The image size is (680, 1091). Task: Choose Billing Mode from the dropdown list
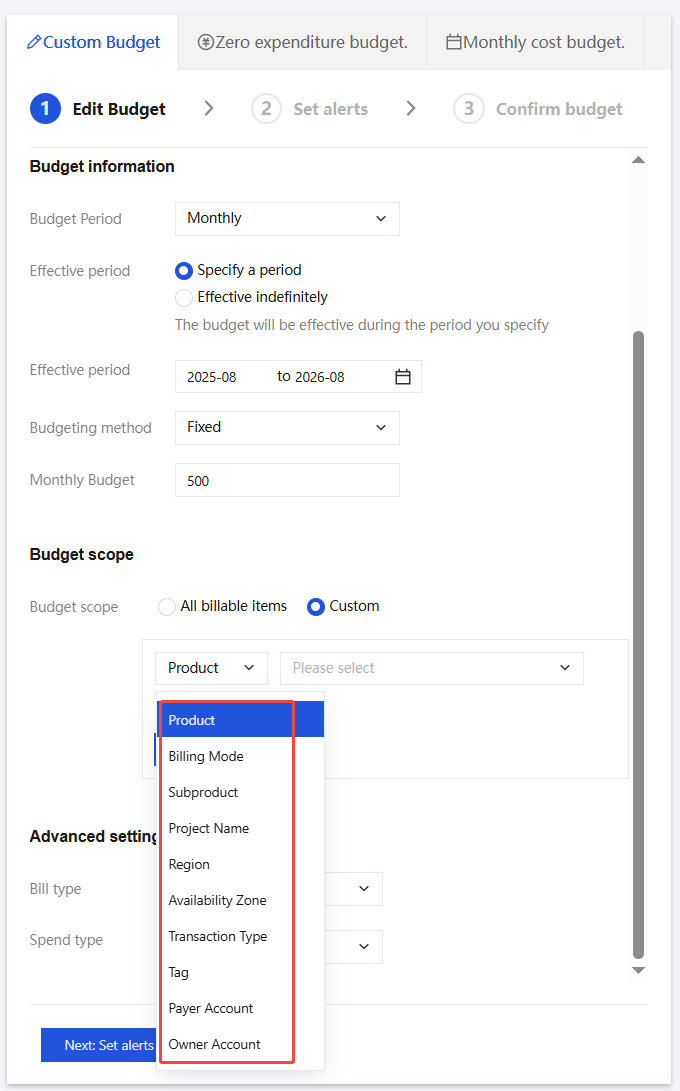tap(206, 756)
